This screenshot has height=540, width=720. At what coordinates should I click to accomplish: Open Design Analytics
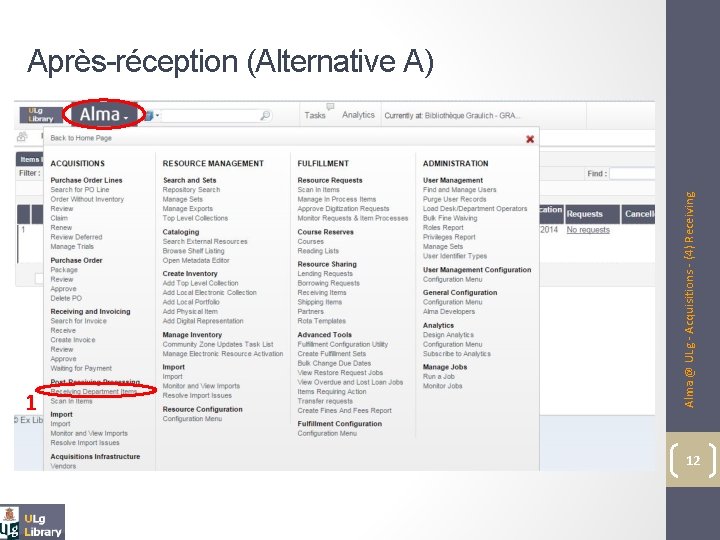(x=448, y=335)
